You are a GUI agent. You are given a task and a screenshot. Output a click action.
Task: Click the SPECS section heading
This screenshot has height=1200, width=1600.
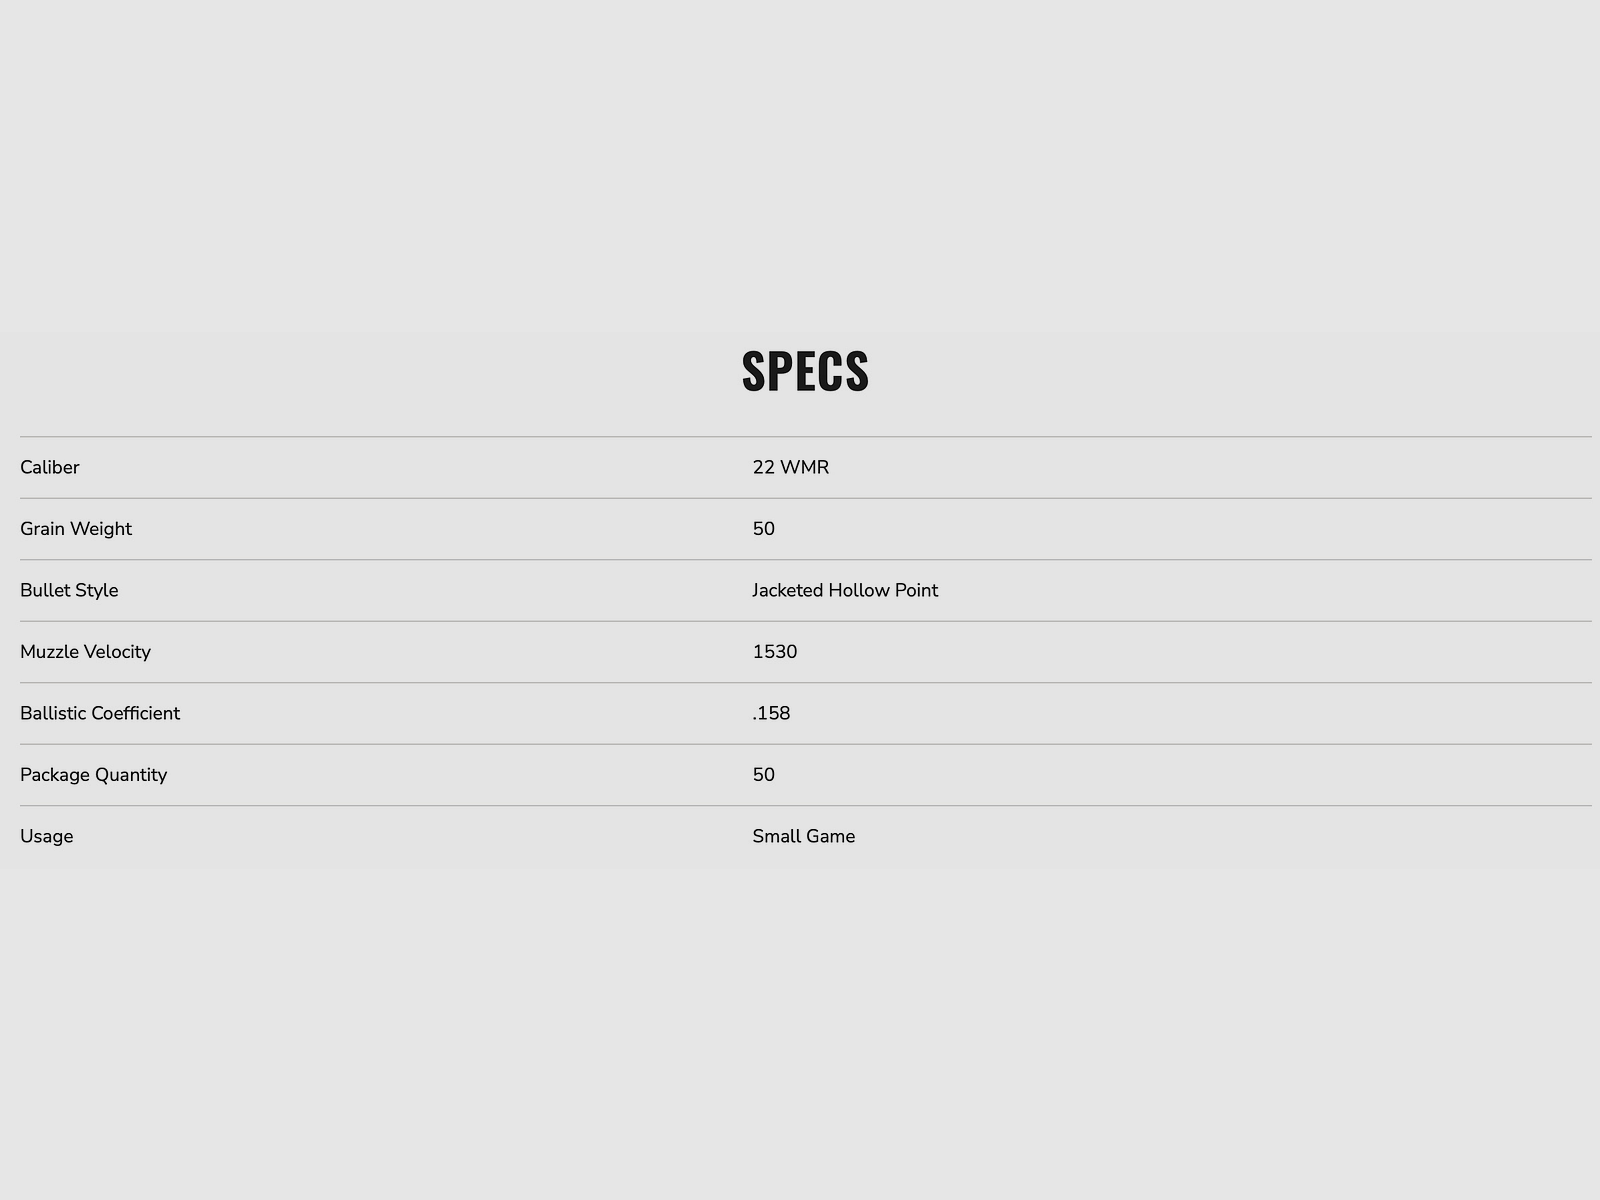pos(805,371)
